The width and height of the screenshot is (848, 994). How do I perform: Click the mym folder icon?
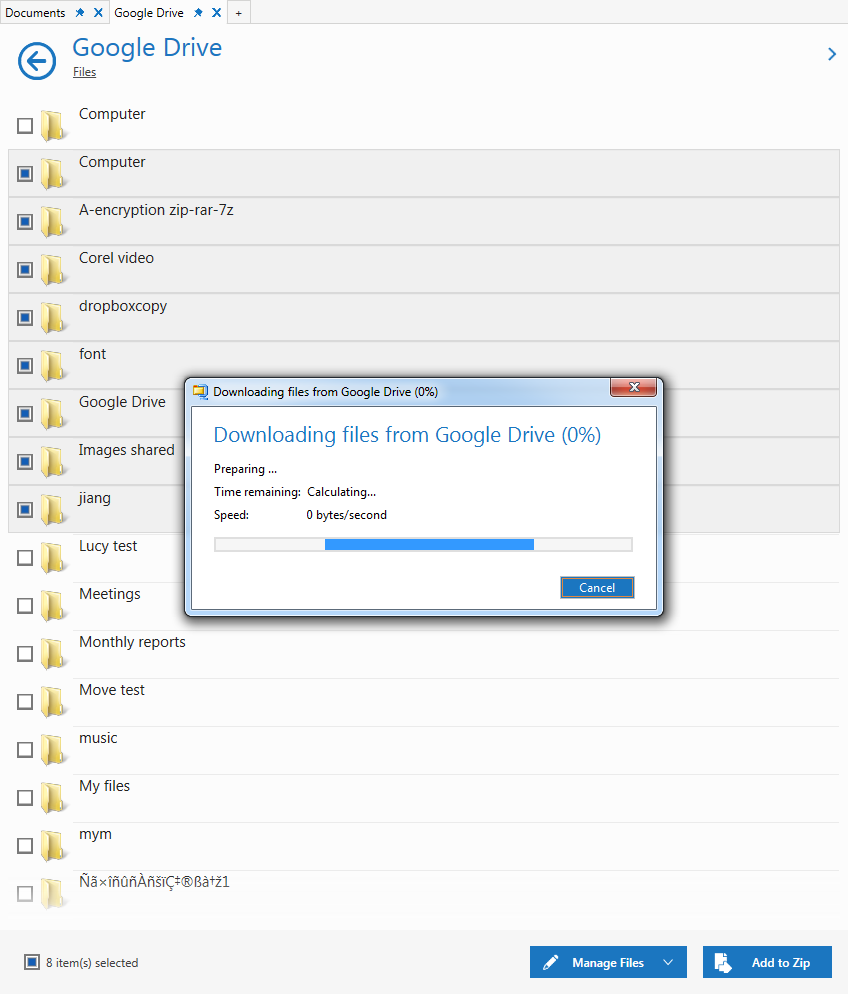coord(54,846)
